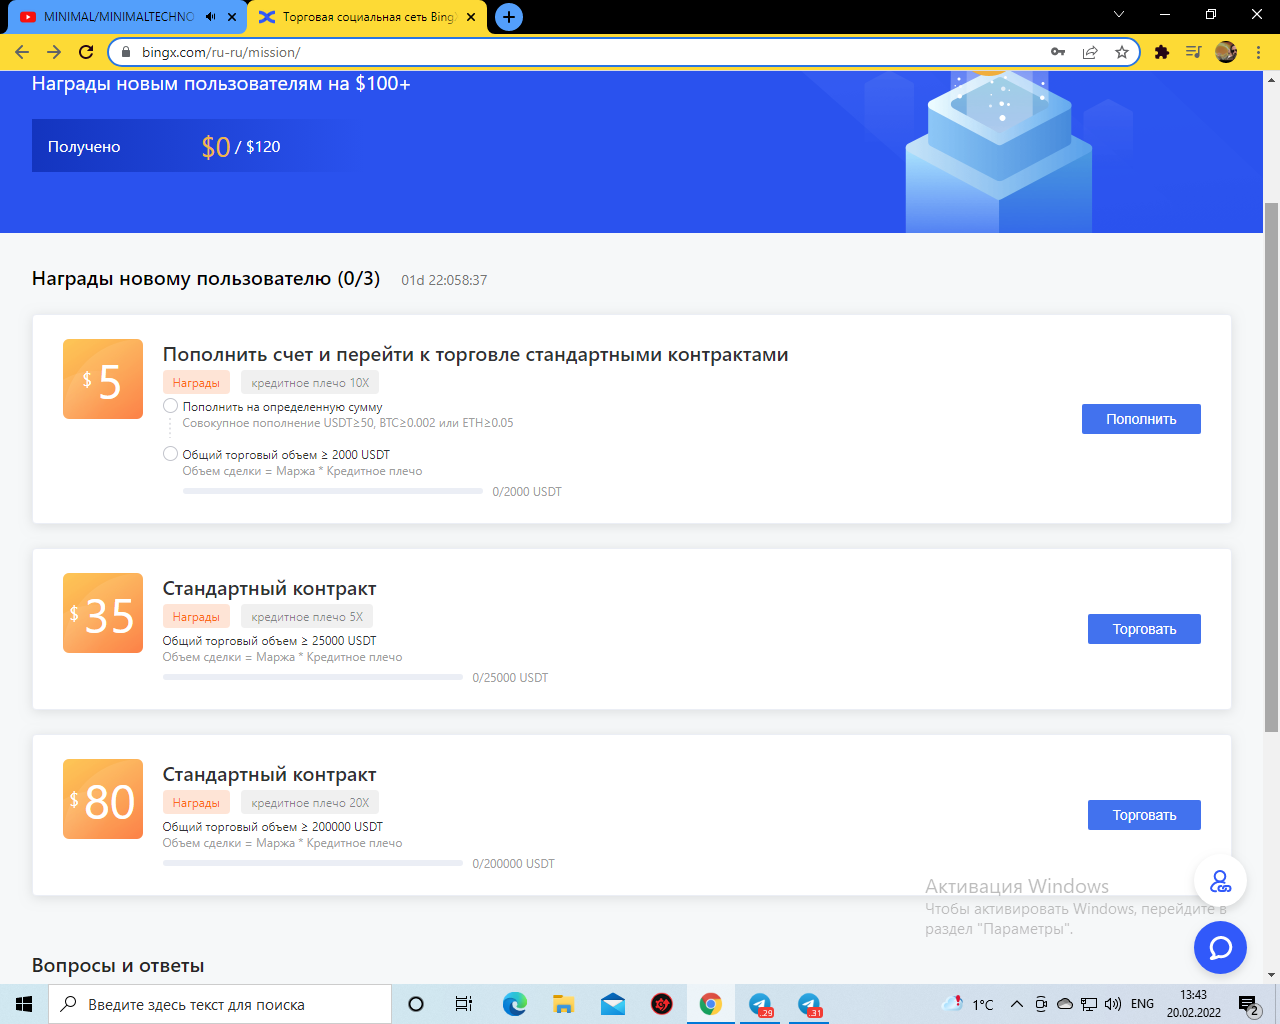Select the BingX trading network tab

tap(367, 17)
